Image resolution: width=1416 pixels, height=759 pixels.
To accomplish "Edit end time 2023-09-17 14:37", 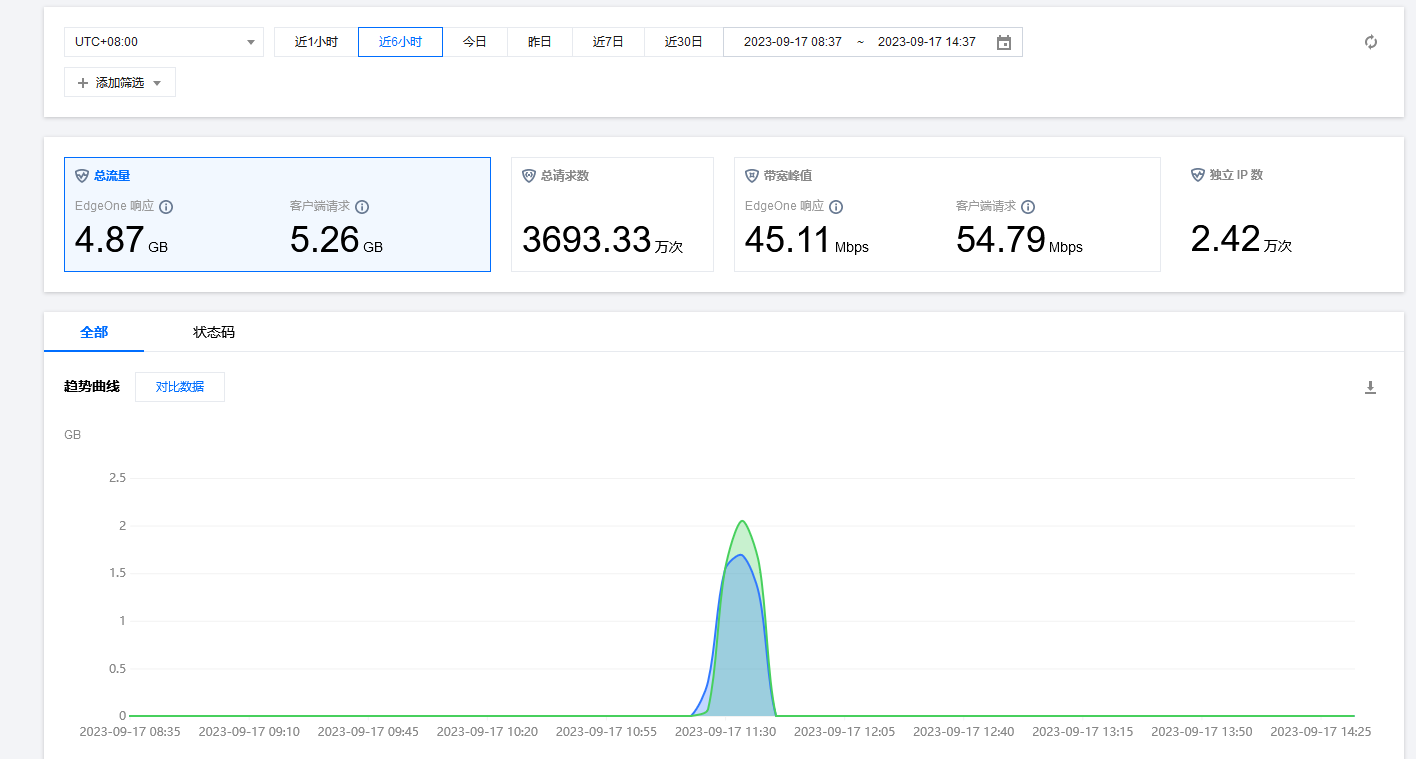I will (927, 42).
